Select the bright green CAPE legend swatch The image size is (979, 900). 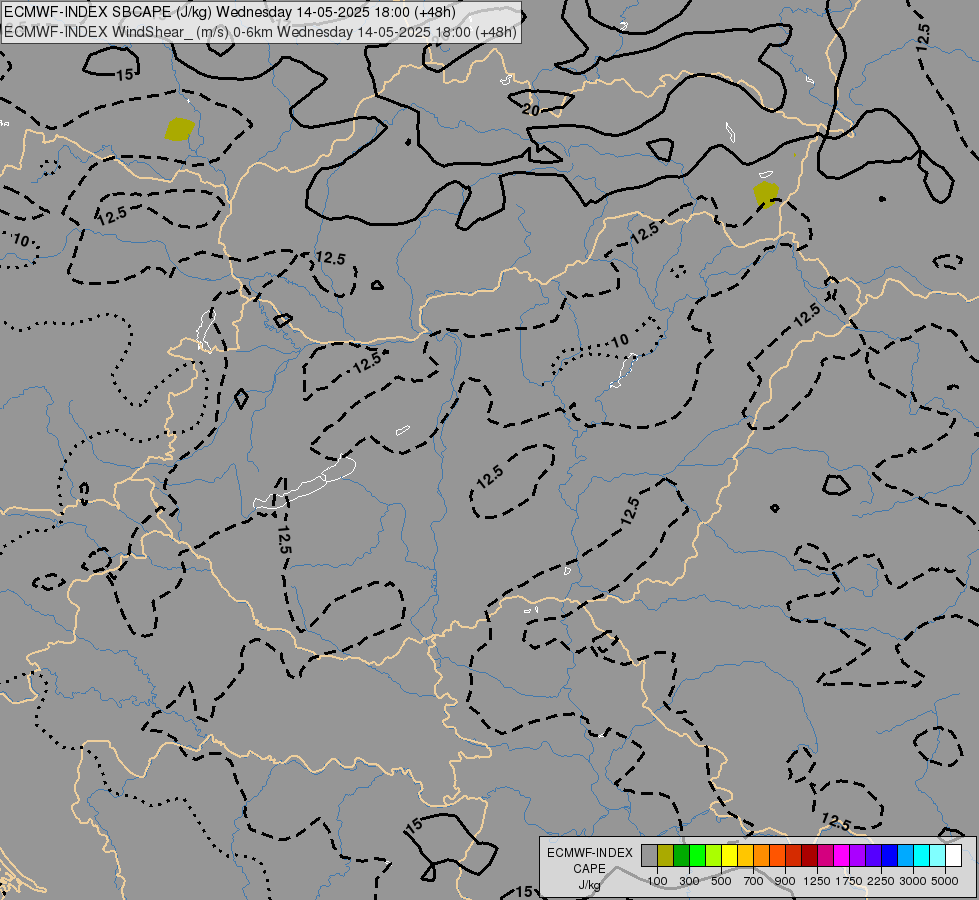[697, 855]
